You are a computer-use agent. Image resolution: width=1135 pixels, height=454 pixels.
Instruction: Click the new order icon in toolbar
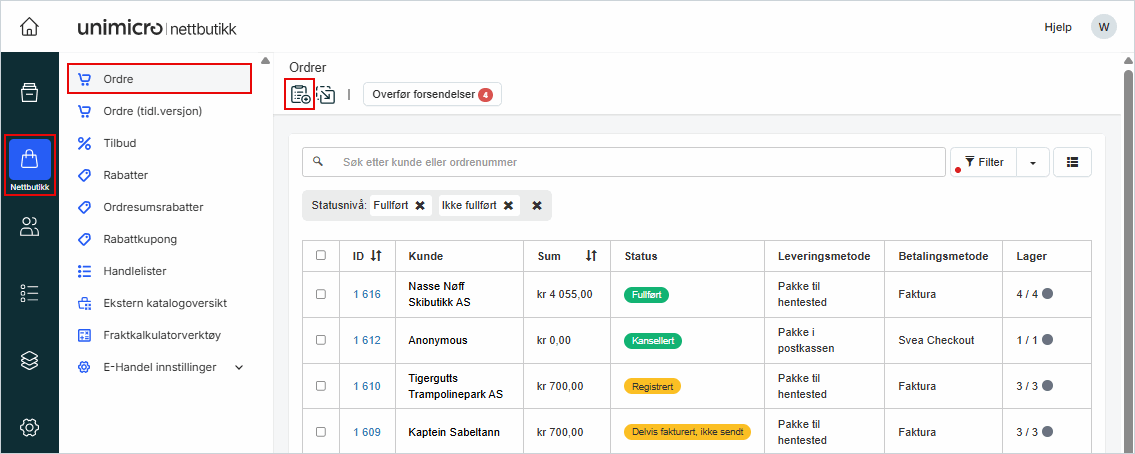[x=300, y=95]
